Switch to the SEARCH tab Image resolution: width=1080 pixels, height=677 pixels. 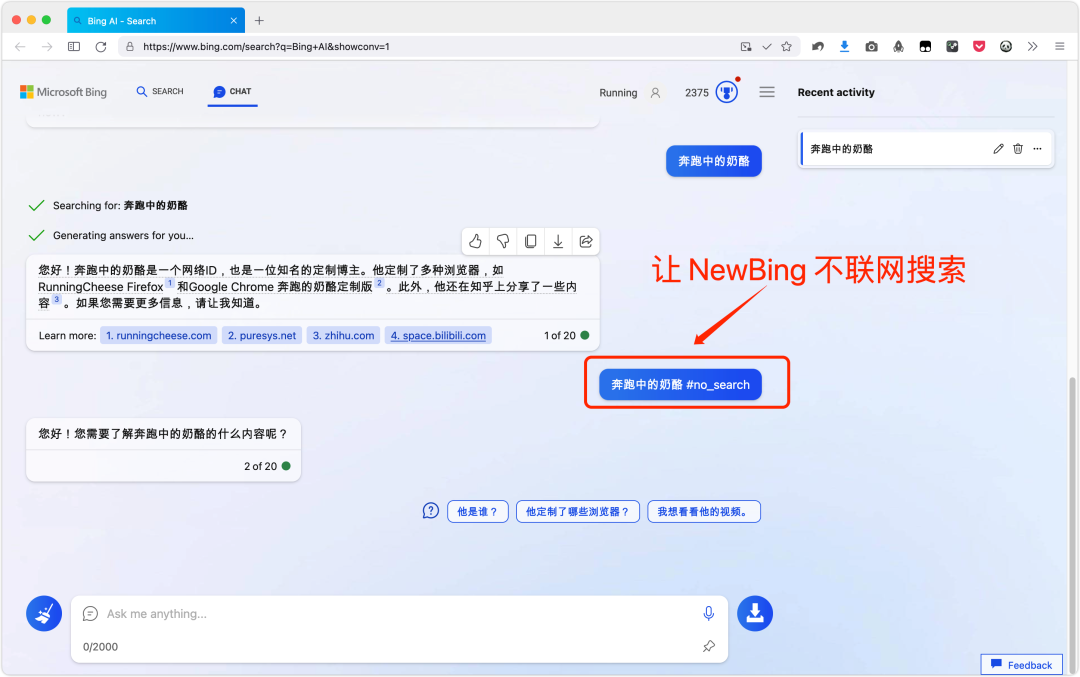(x=160, y=92)
